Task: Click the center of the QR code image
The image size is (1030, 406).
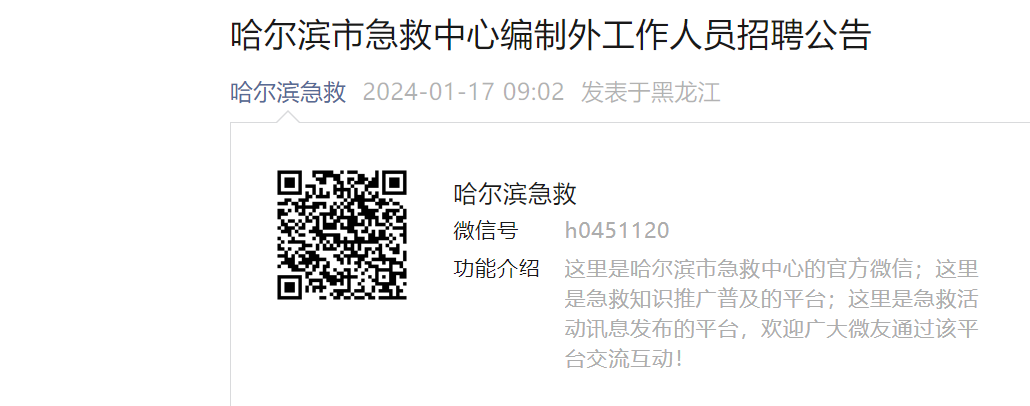Action: 342,235
